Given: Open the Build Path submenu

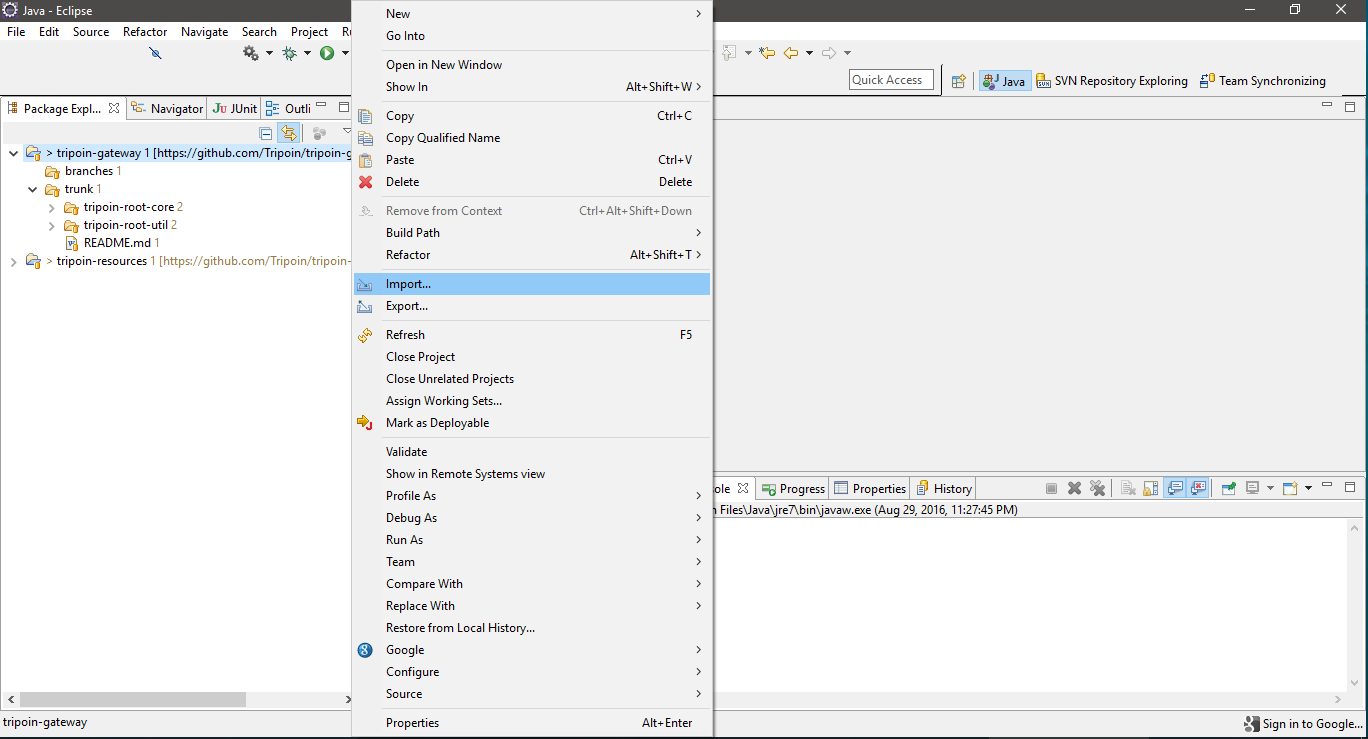Looking at the screenshot, I should coord(532,233).
